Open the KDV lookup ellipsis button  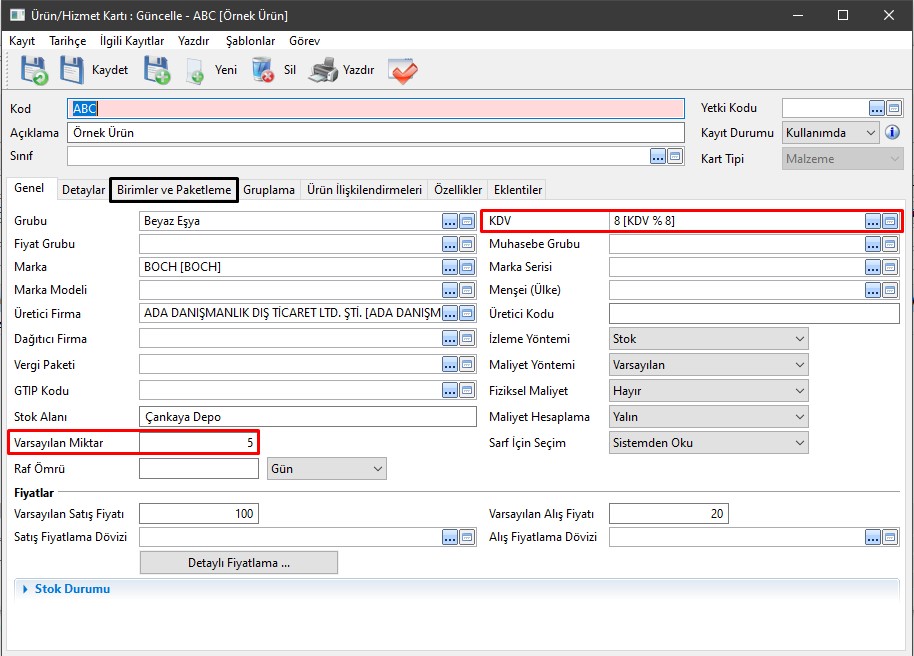click(874, 221)
